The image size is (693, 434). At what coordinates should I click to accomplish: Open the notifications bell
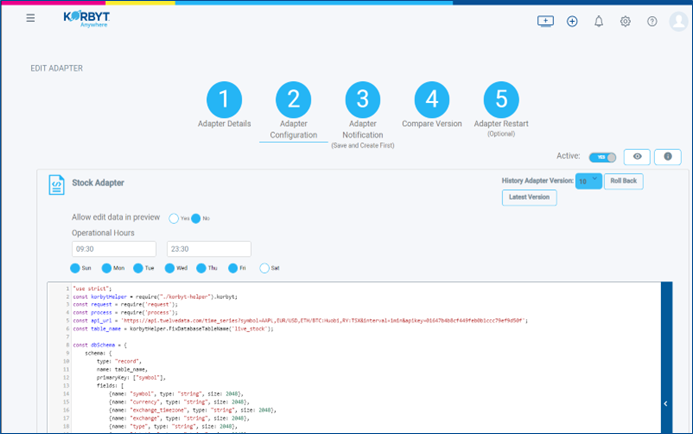coord(599,21)
